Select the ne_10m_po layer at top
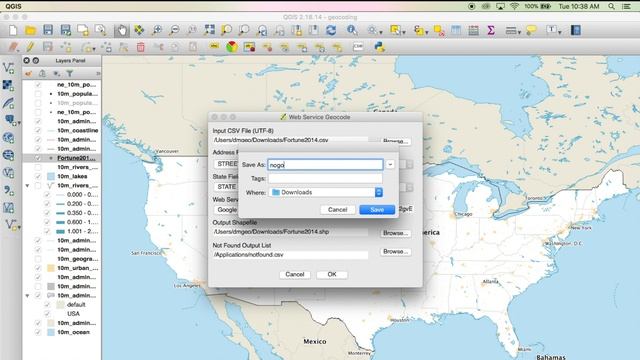Viewport: 640px width, 360px height. pyautogui.click(x=76, y=85)
